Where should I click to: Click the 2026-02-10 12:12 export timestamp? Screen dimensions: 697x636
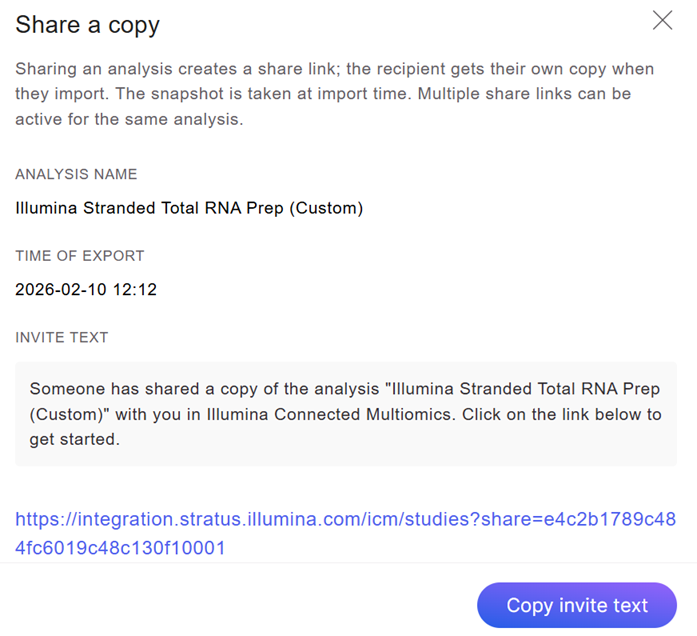coord(86,290)
